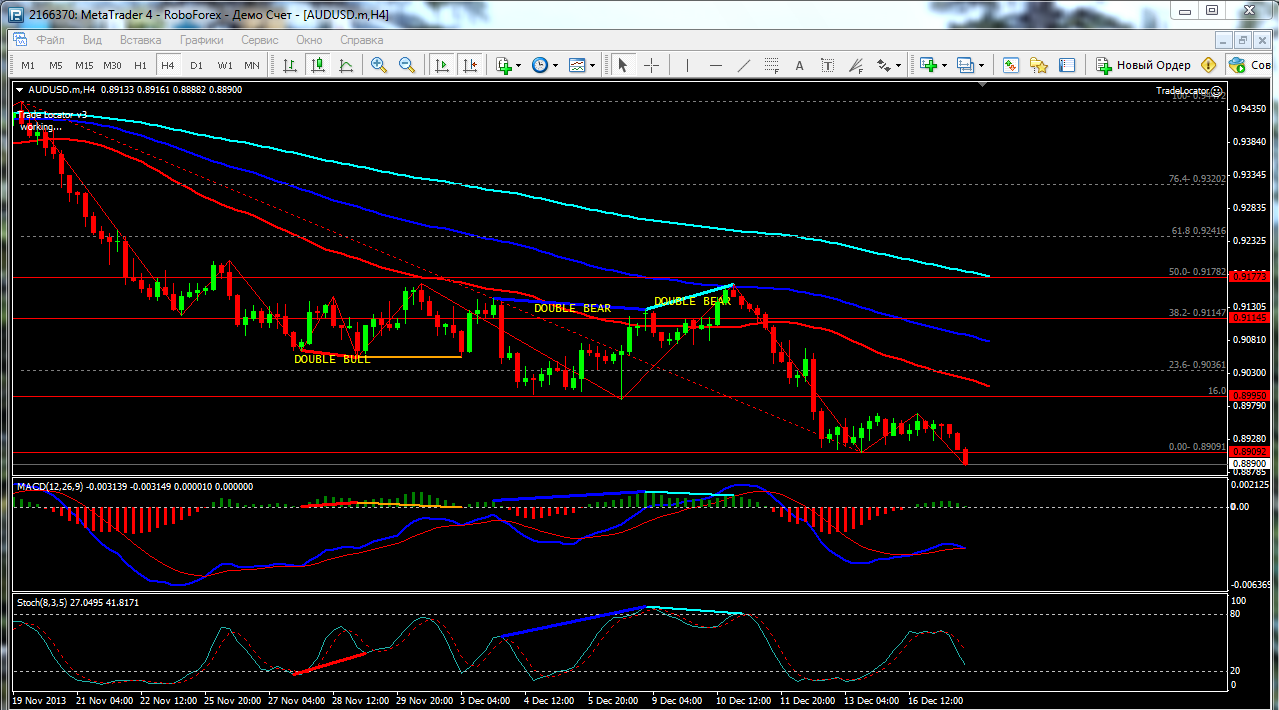Click the Новый Ордер button
This screenshot has height=710, width=1279.
1143,65
